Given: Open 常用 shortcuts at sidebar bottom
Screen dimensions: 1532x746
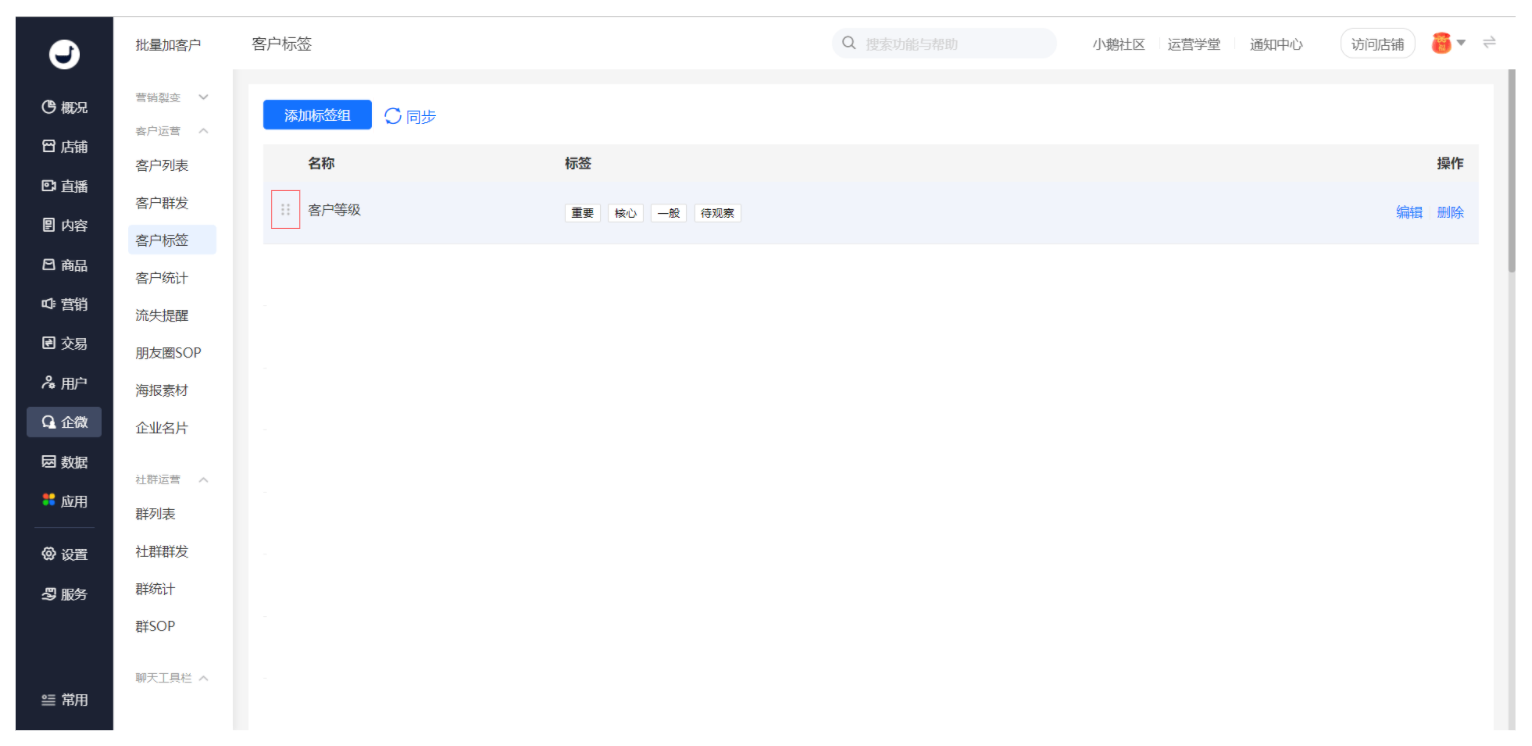Looking at the screenshot, I should point(64,701).
